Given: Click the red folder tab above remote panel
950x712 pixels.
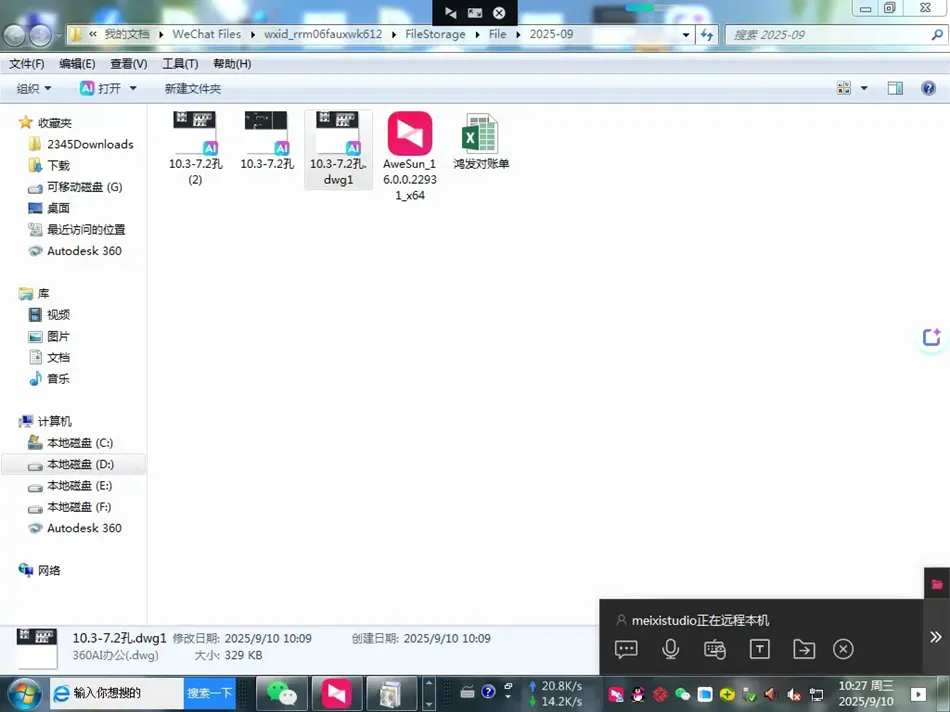Looking at the screenshot, I should tap(937, 584).
